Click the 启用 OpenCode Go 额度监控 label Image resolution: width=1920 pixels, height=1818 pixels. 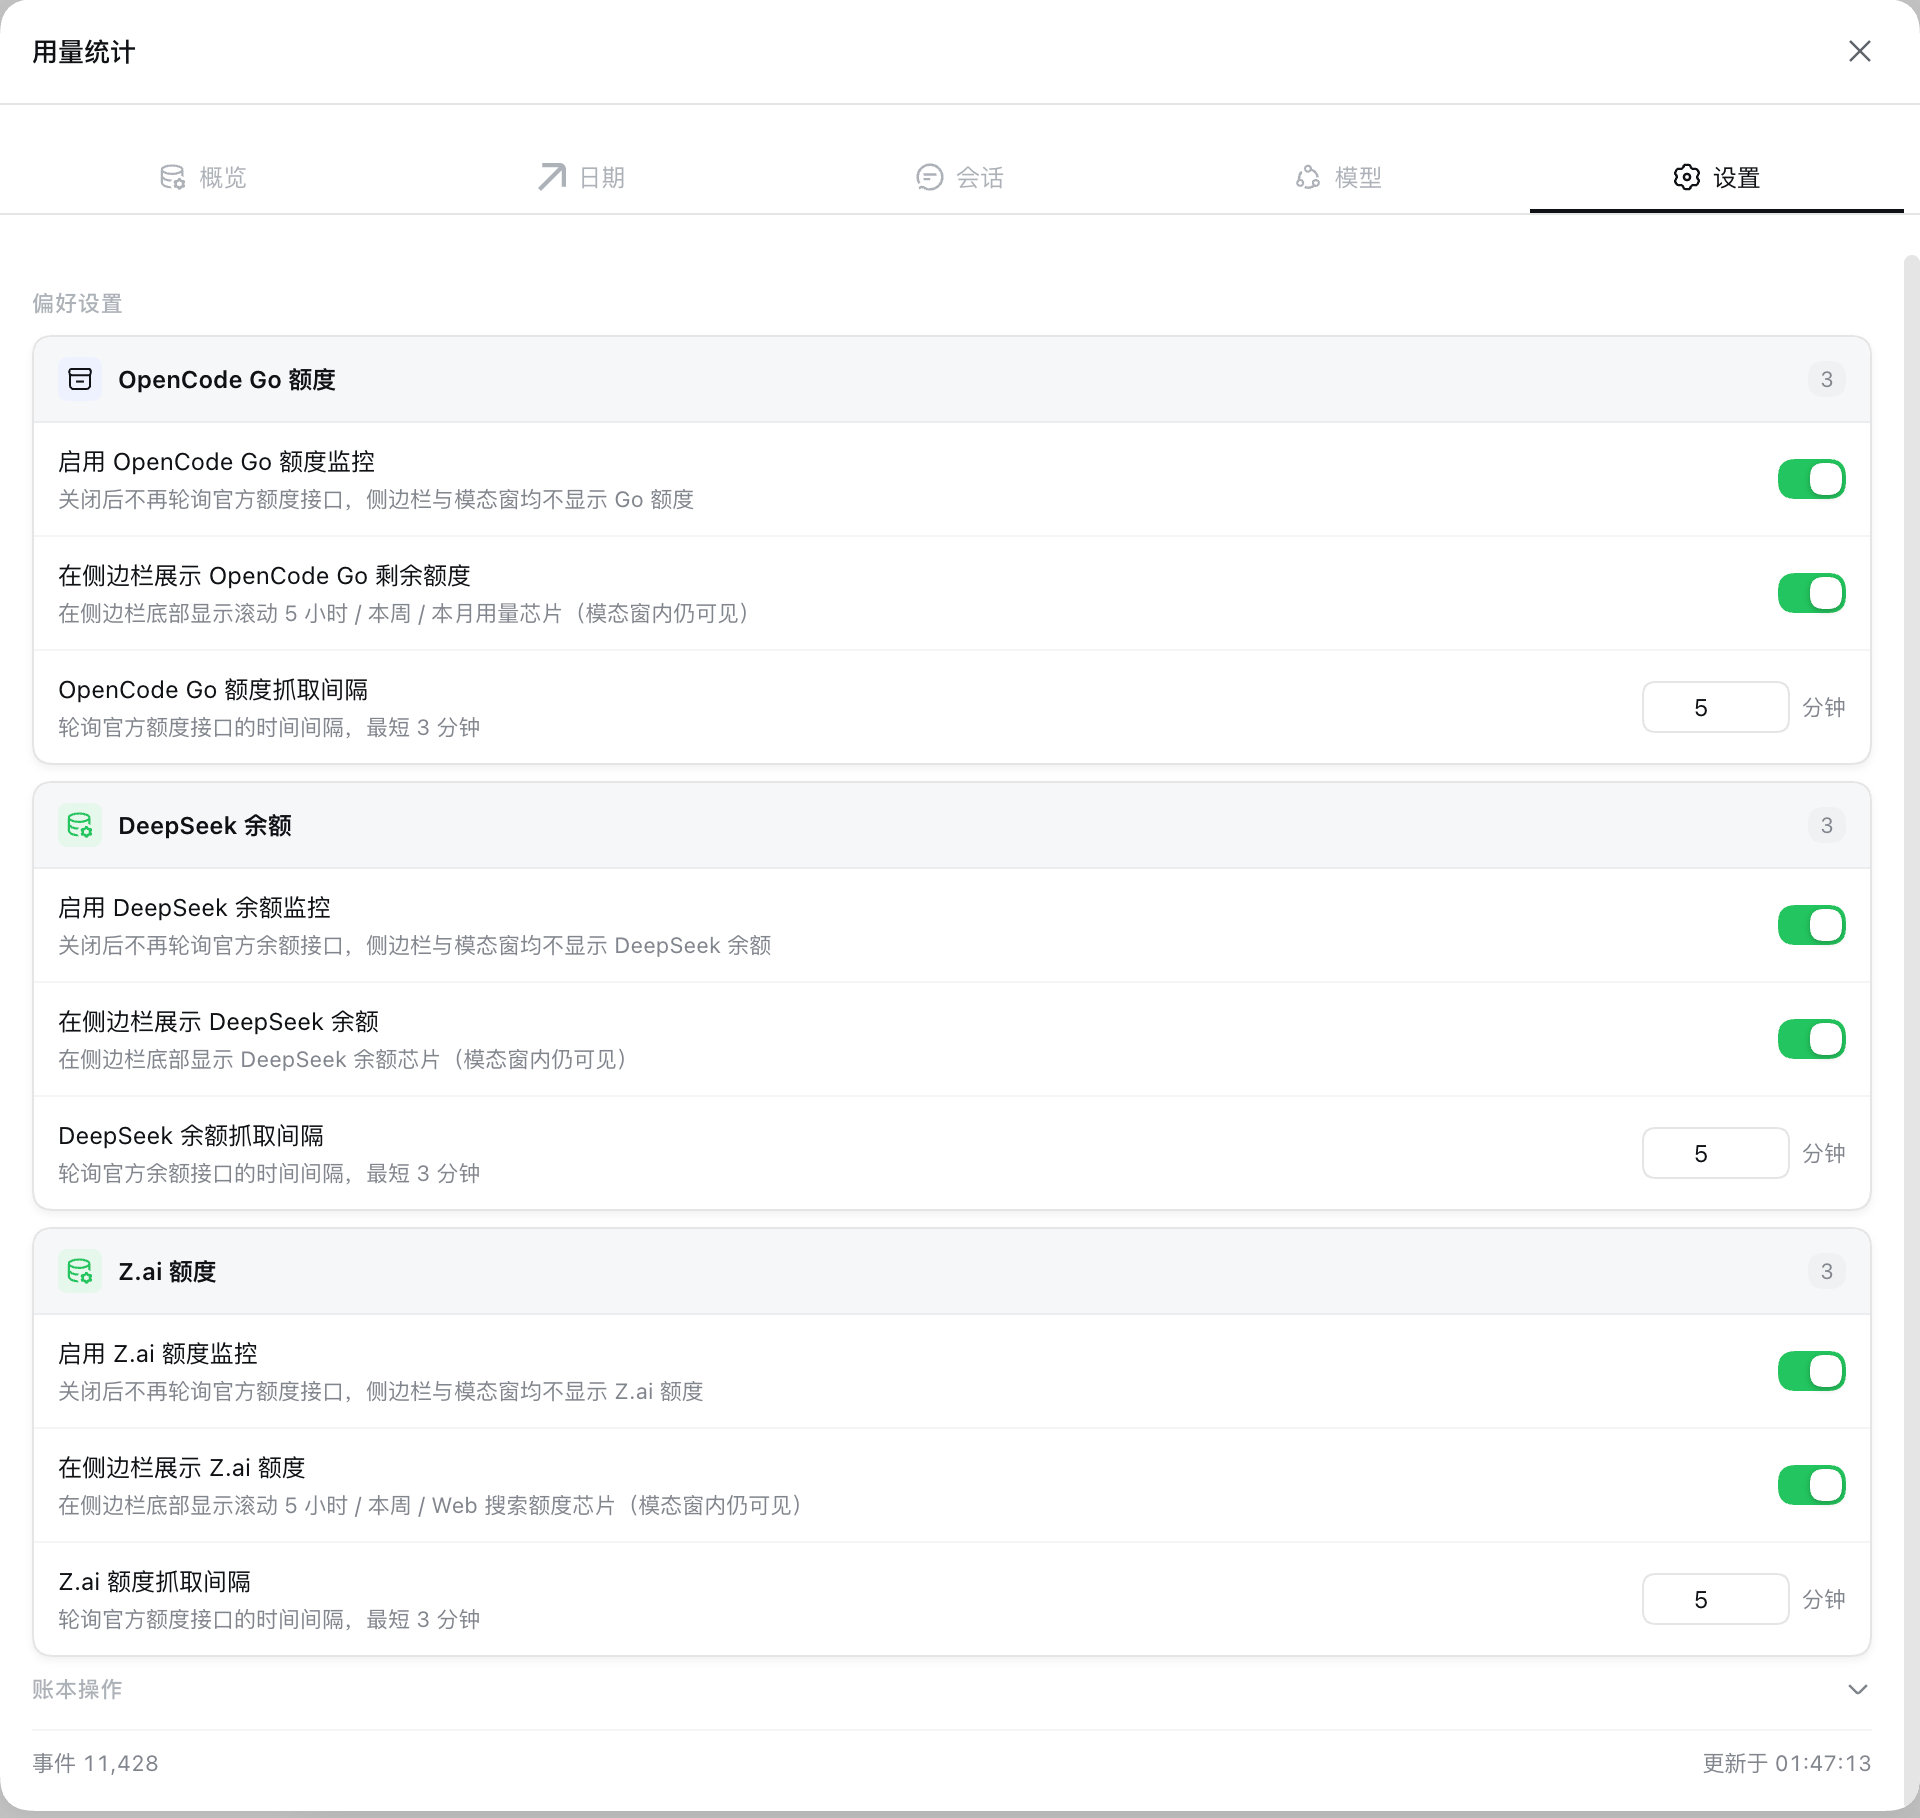(x=216, y=462)
